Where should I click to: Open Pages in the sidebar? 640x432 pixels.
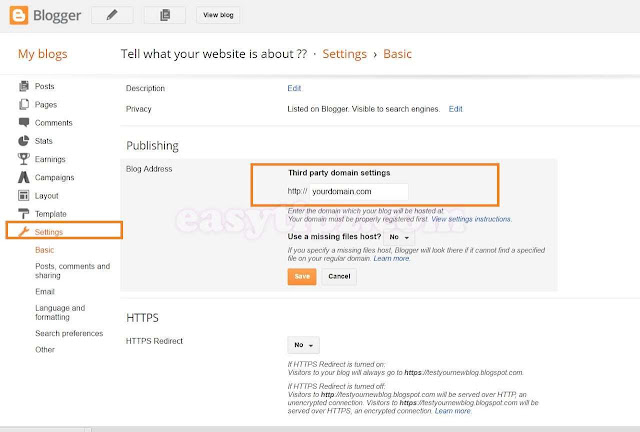tap(46, 105)
